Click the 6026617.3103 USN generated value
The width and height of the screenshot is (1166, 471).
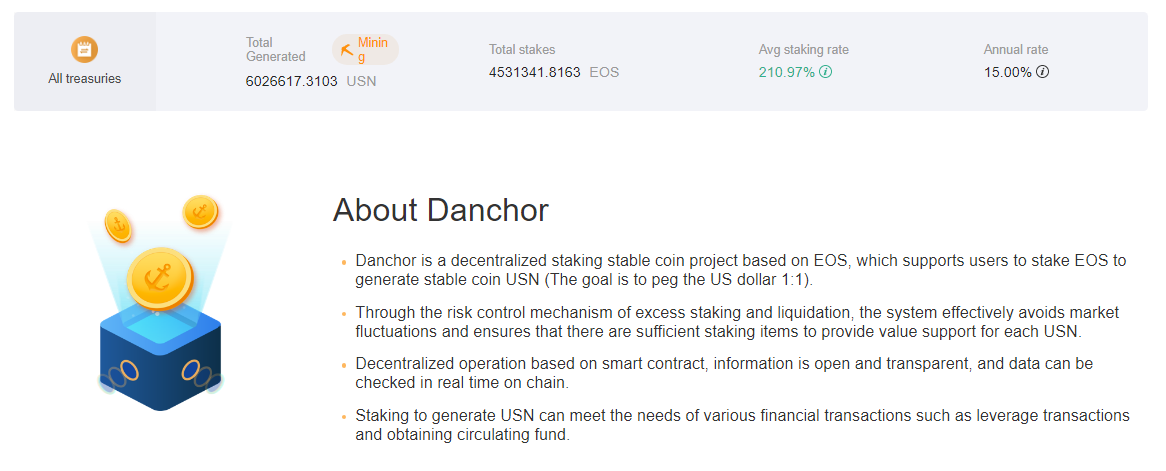coord(311,81)
